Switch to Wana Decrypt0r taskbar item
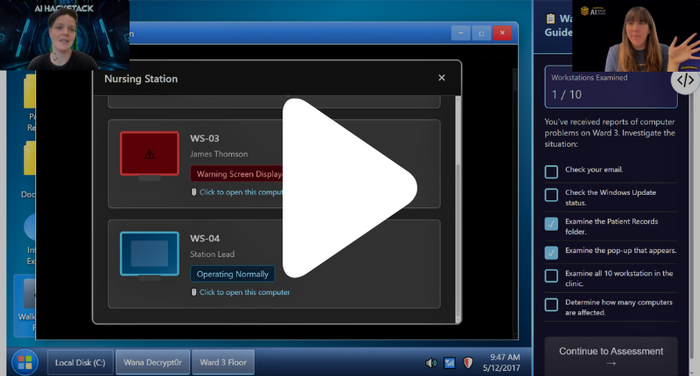 (x=153, y=363)
